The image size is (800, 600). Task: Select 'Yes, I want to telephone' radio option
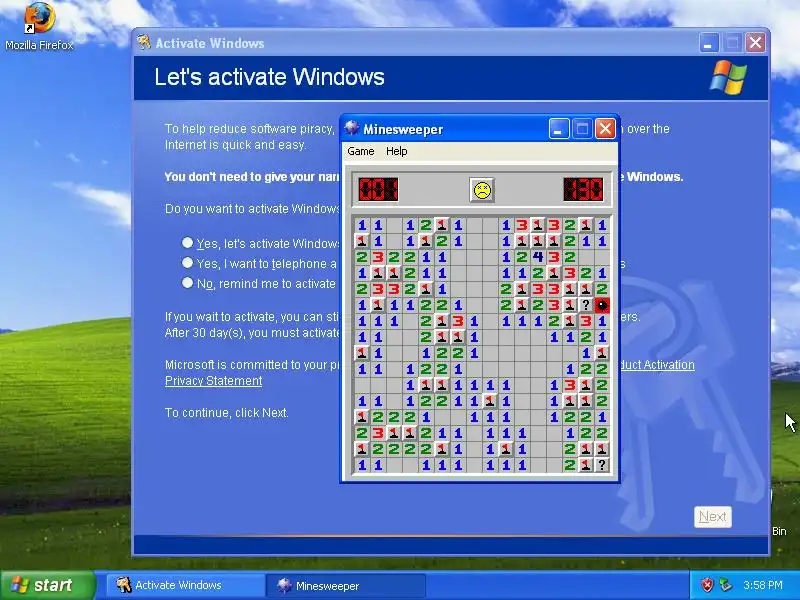tap(187, 262)
